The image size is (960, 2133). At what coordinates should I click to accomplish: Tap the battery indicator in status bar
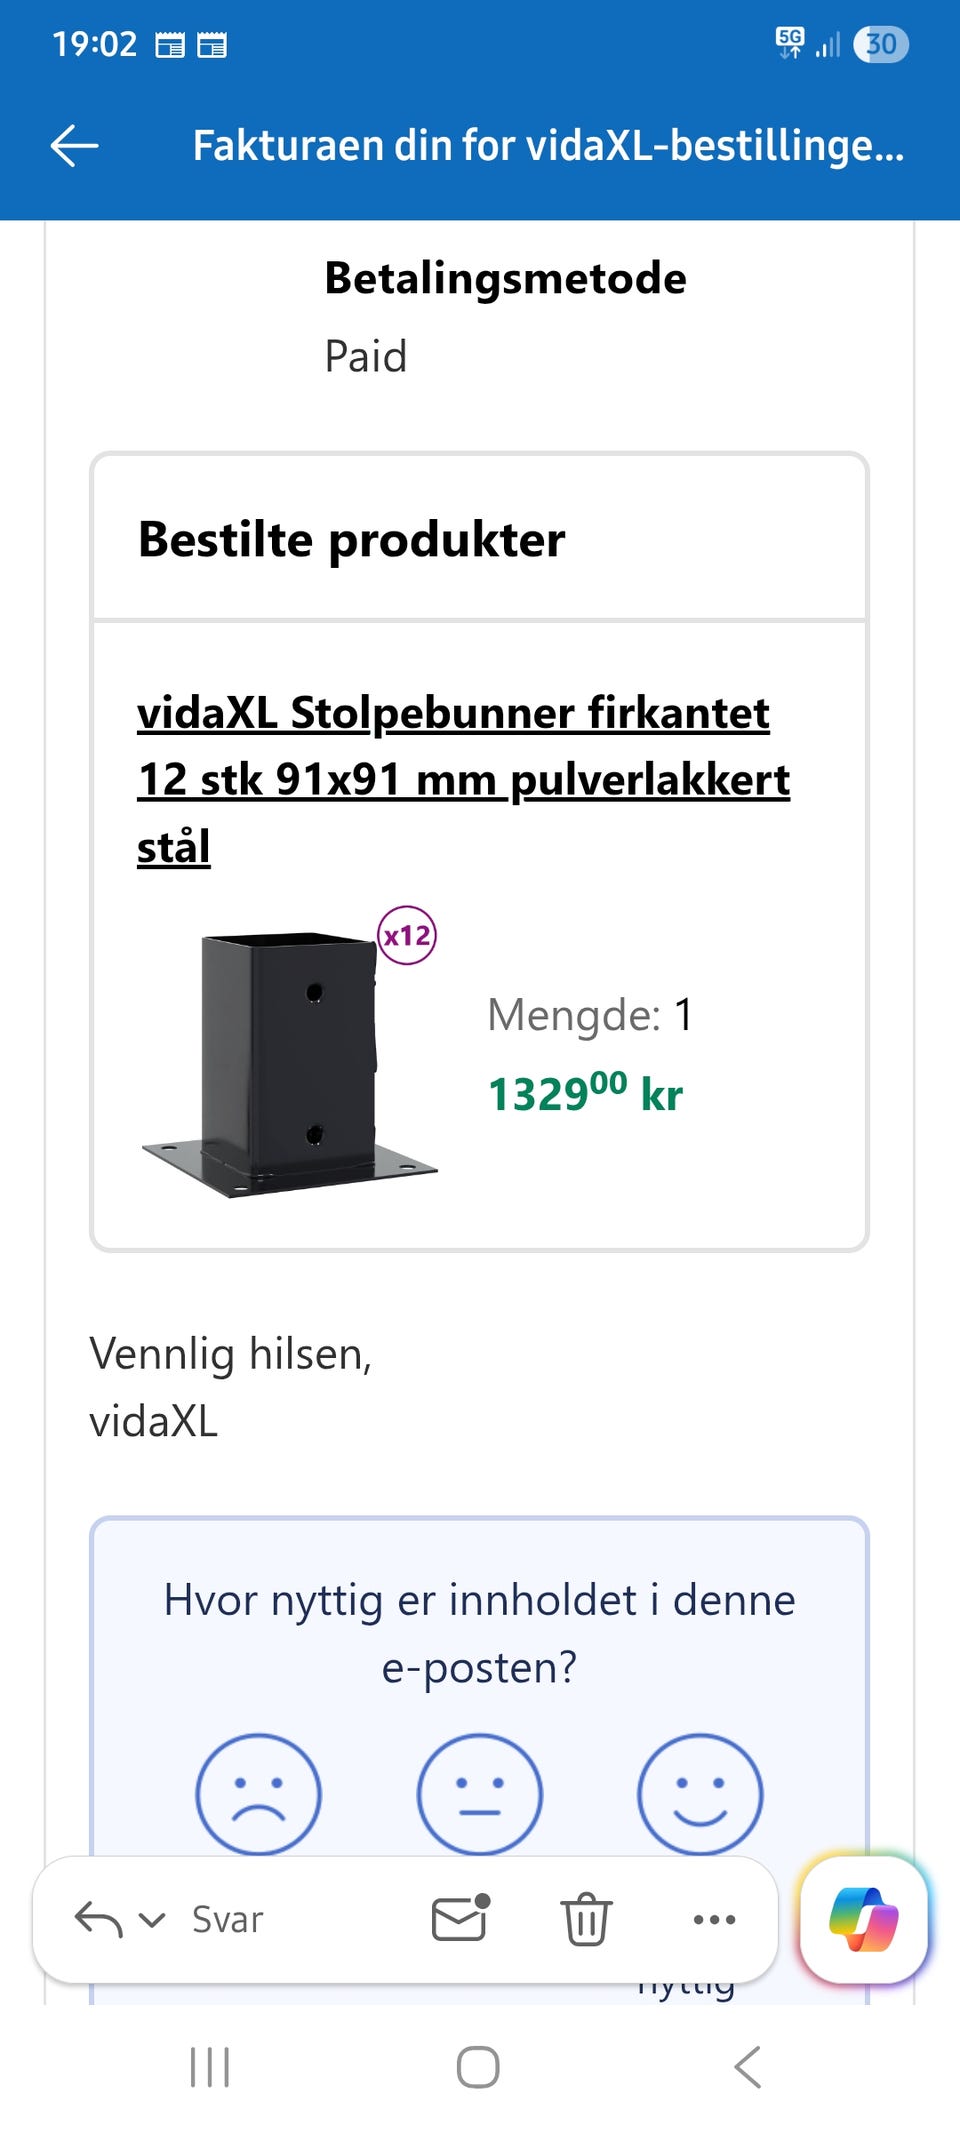coord(881,44)
